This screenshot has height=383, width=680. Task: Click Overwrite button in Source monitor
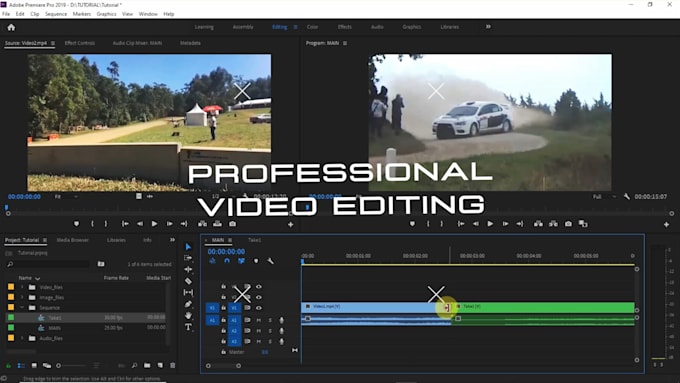click(217, 224)
